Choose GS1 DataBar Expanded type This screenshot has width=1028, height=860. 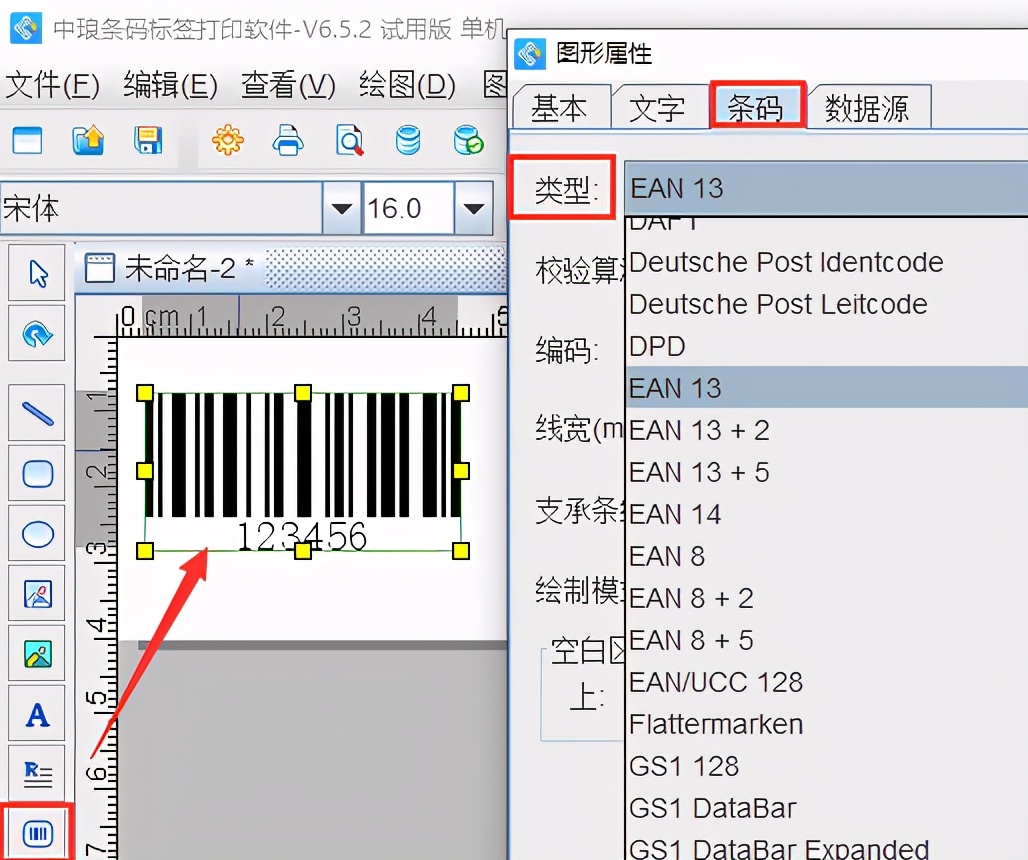click(x=827, y=846)
